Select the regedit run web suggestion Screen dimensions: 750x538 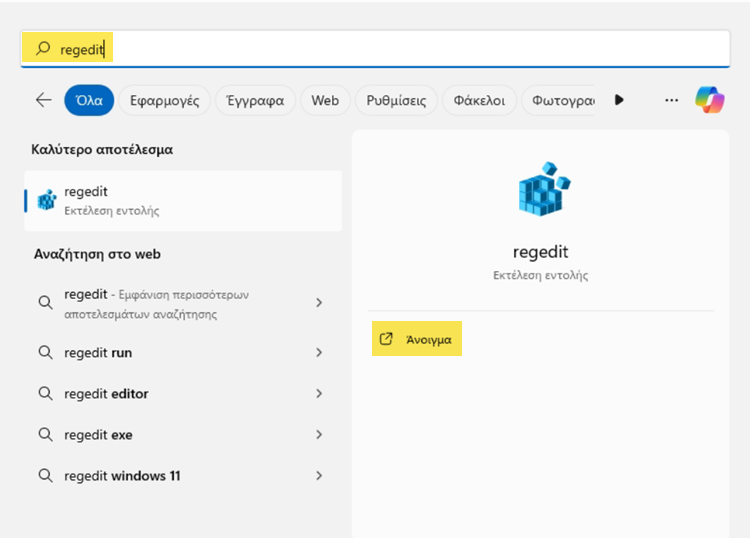[181, 353]
